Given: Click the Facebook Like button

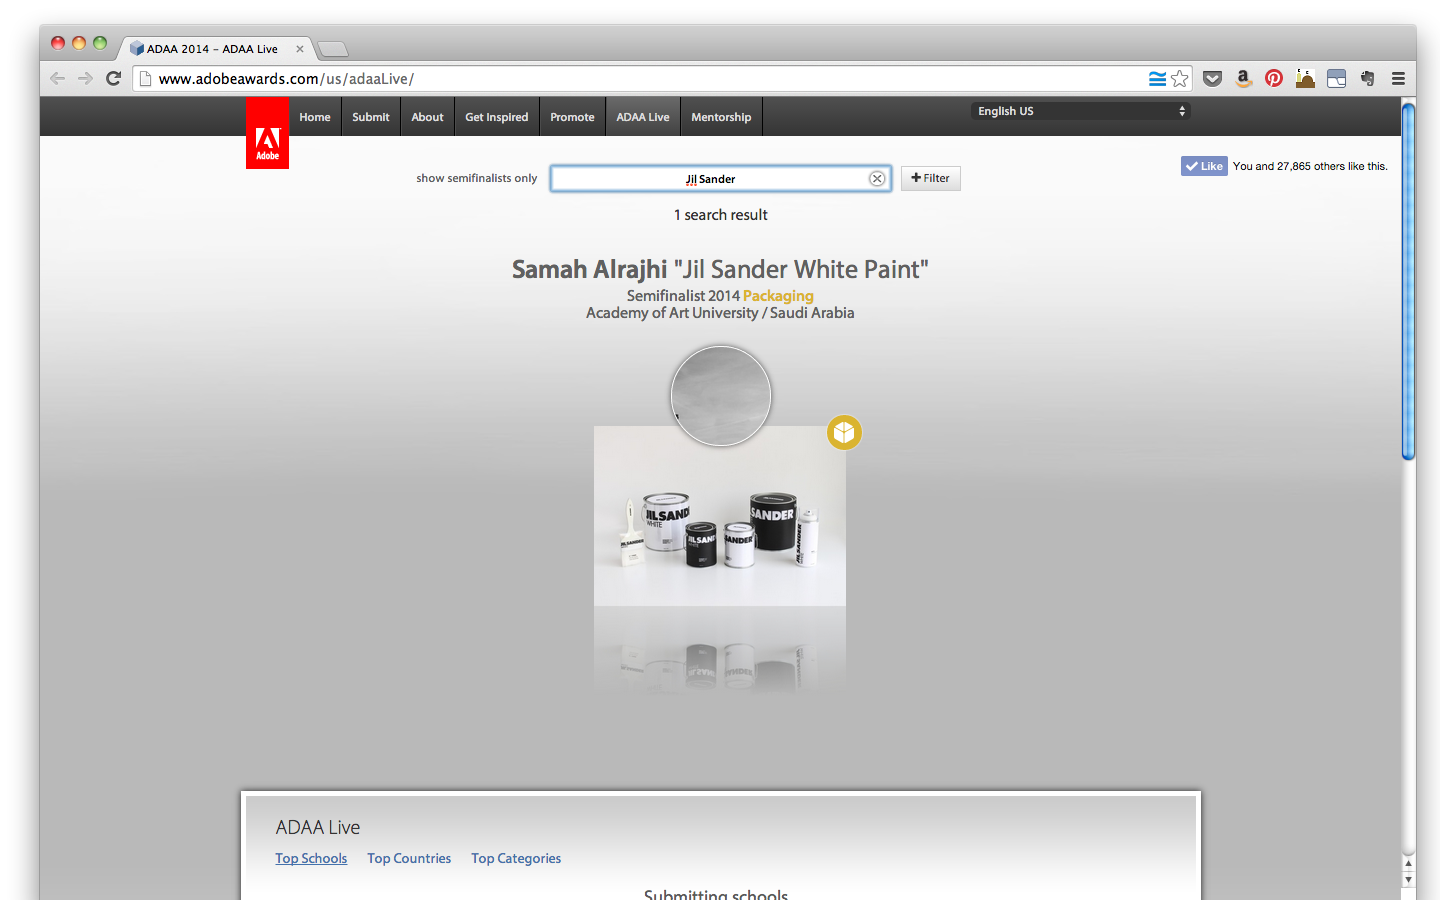Looking at the screenshot, I should coord(1204,166).
